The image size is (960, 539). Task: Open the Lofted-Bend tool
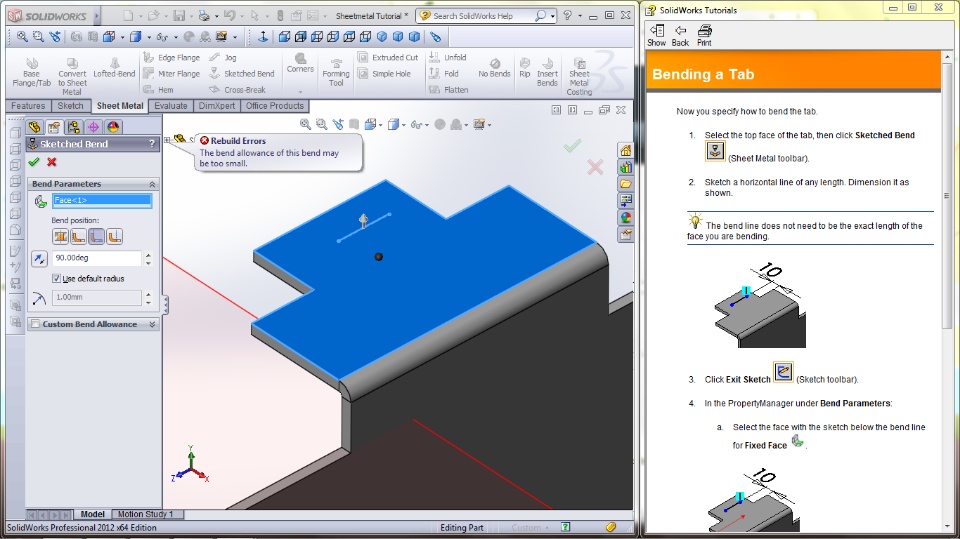(x=114, y=67)
